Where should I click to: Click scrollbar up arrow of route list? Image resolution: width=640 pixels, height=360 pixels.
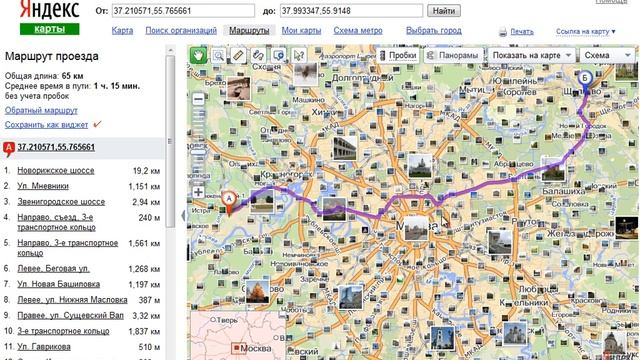[x=170, y=50]
